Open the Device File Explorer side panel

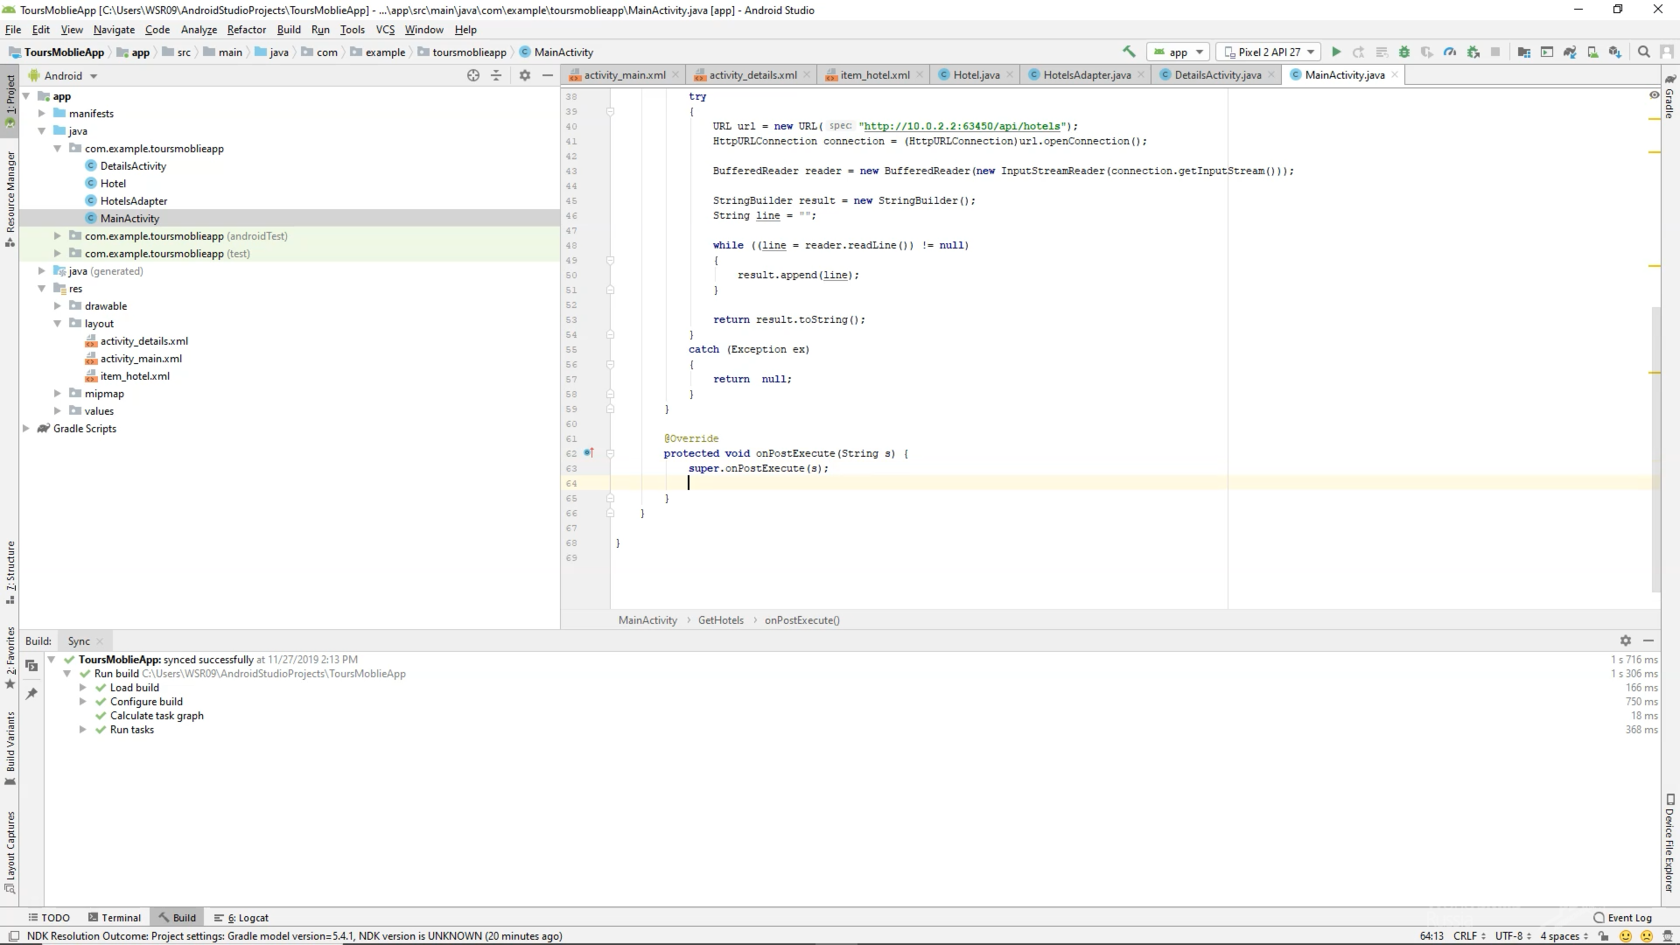1670,843
